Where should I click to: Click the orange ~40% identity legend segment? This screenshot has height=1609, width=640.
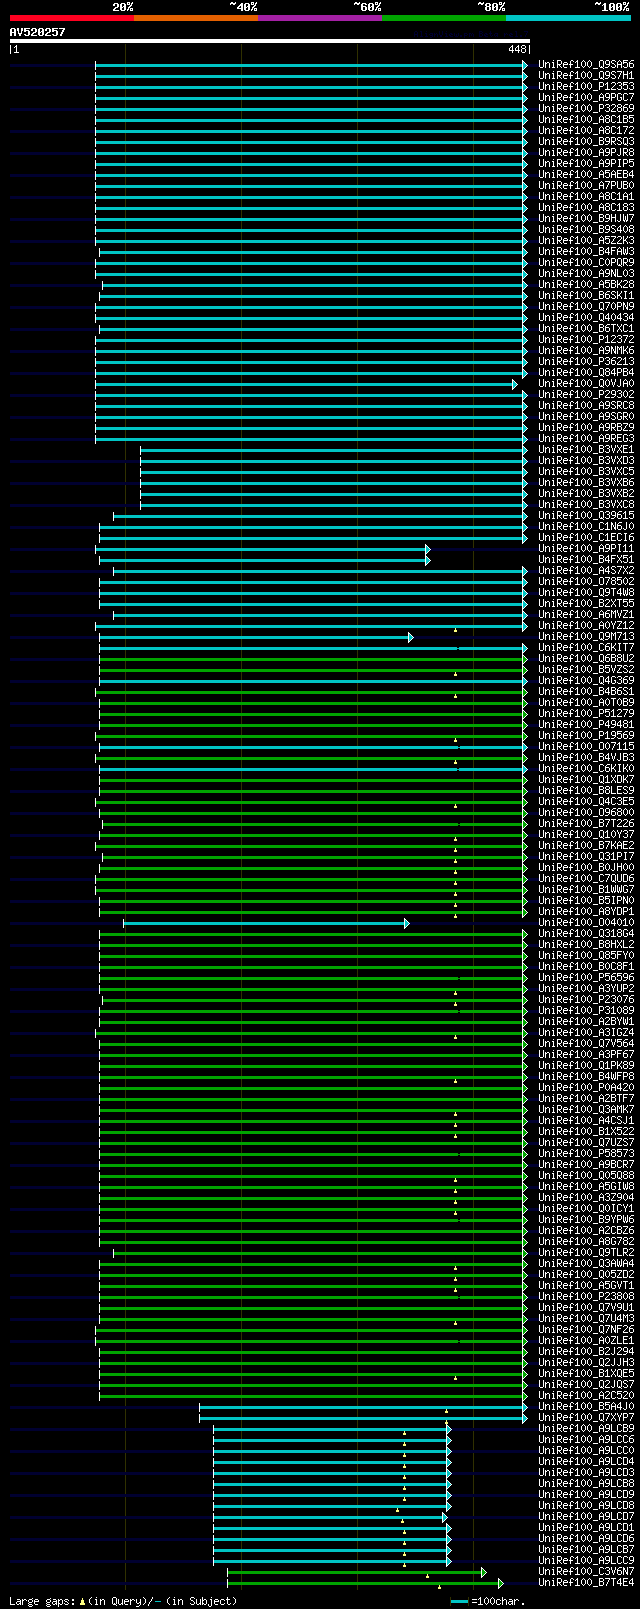pyautogui.click(x=196, y=18)
